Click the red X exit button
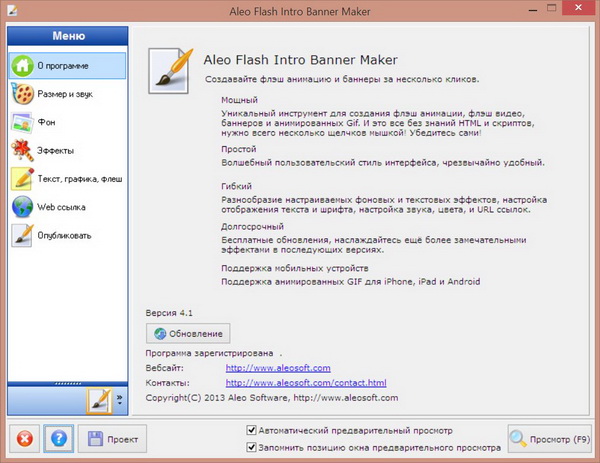 (25, 437)
